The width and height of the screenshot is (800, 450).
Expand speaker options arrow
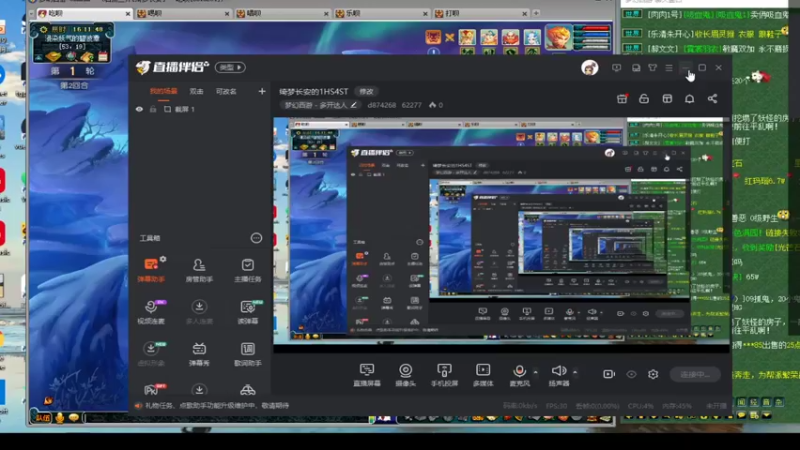574,372
